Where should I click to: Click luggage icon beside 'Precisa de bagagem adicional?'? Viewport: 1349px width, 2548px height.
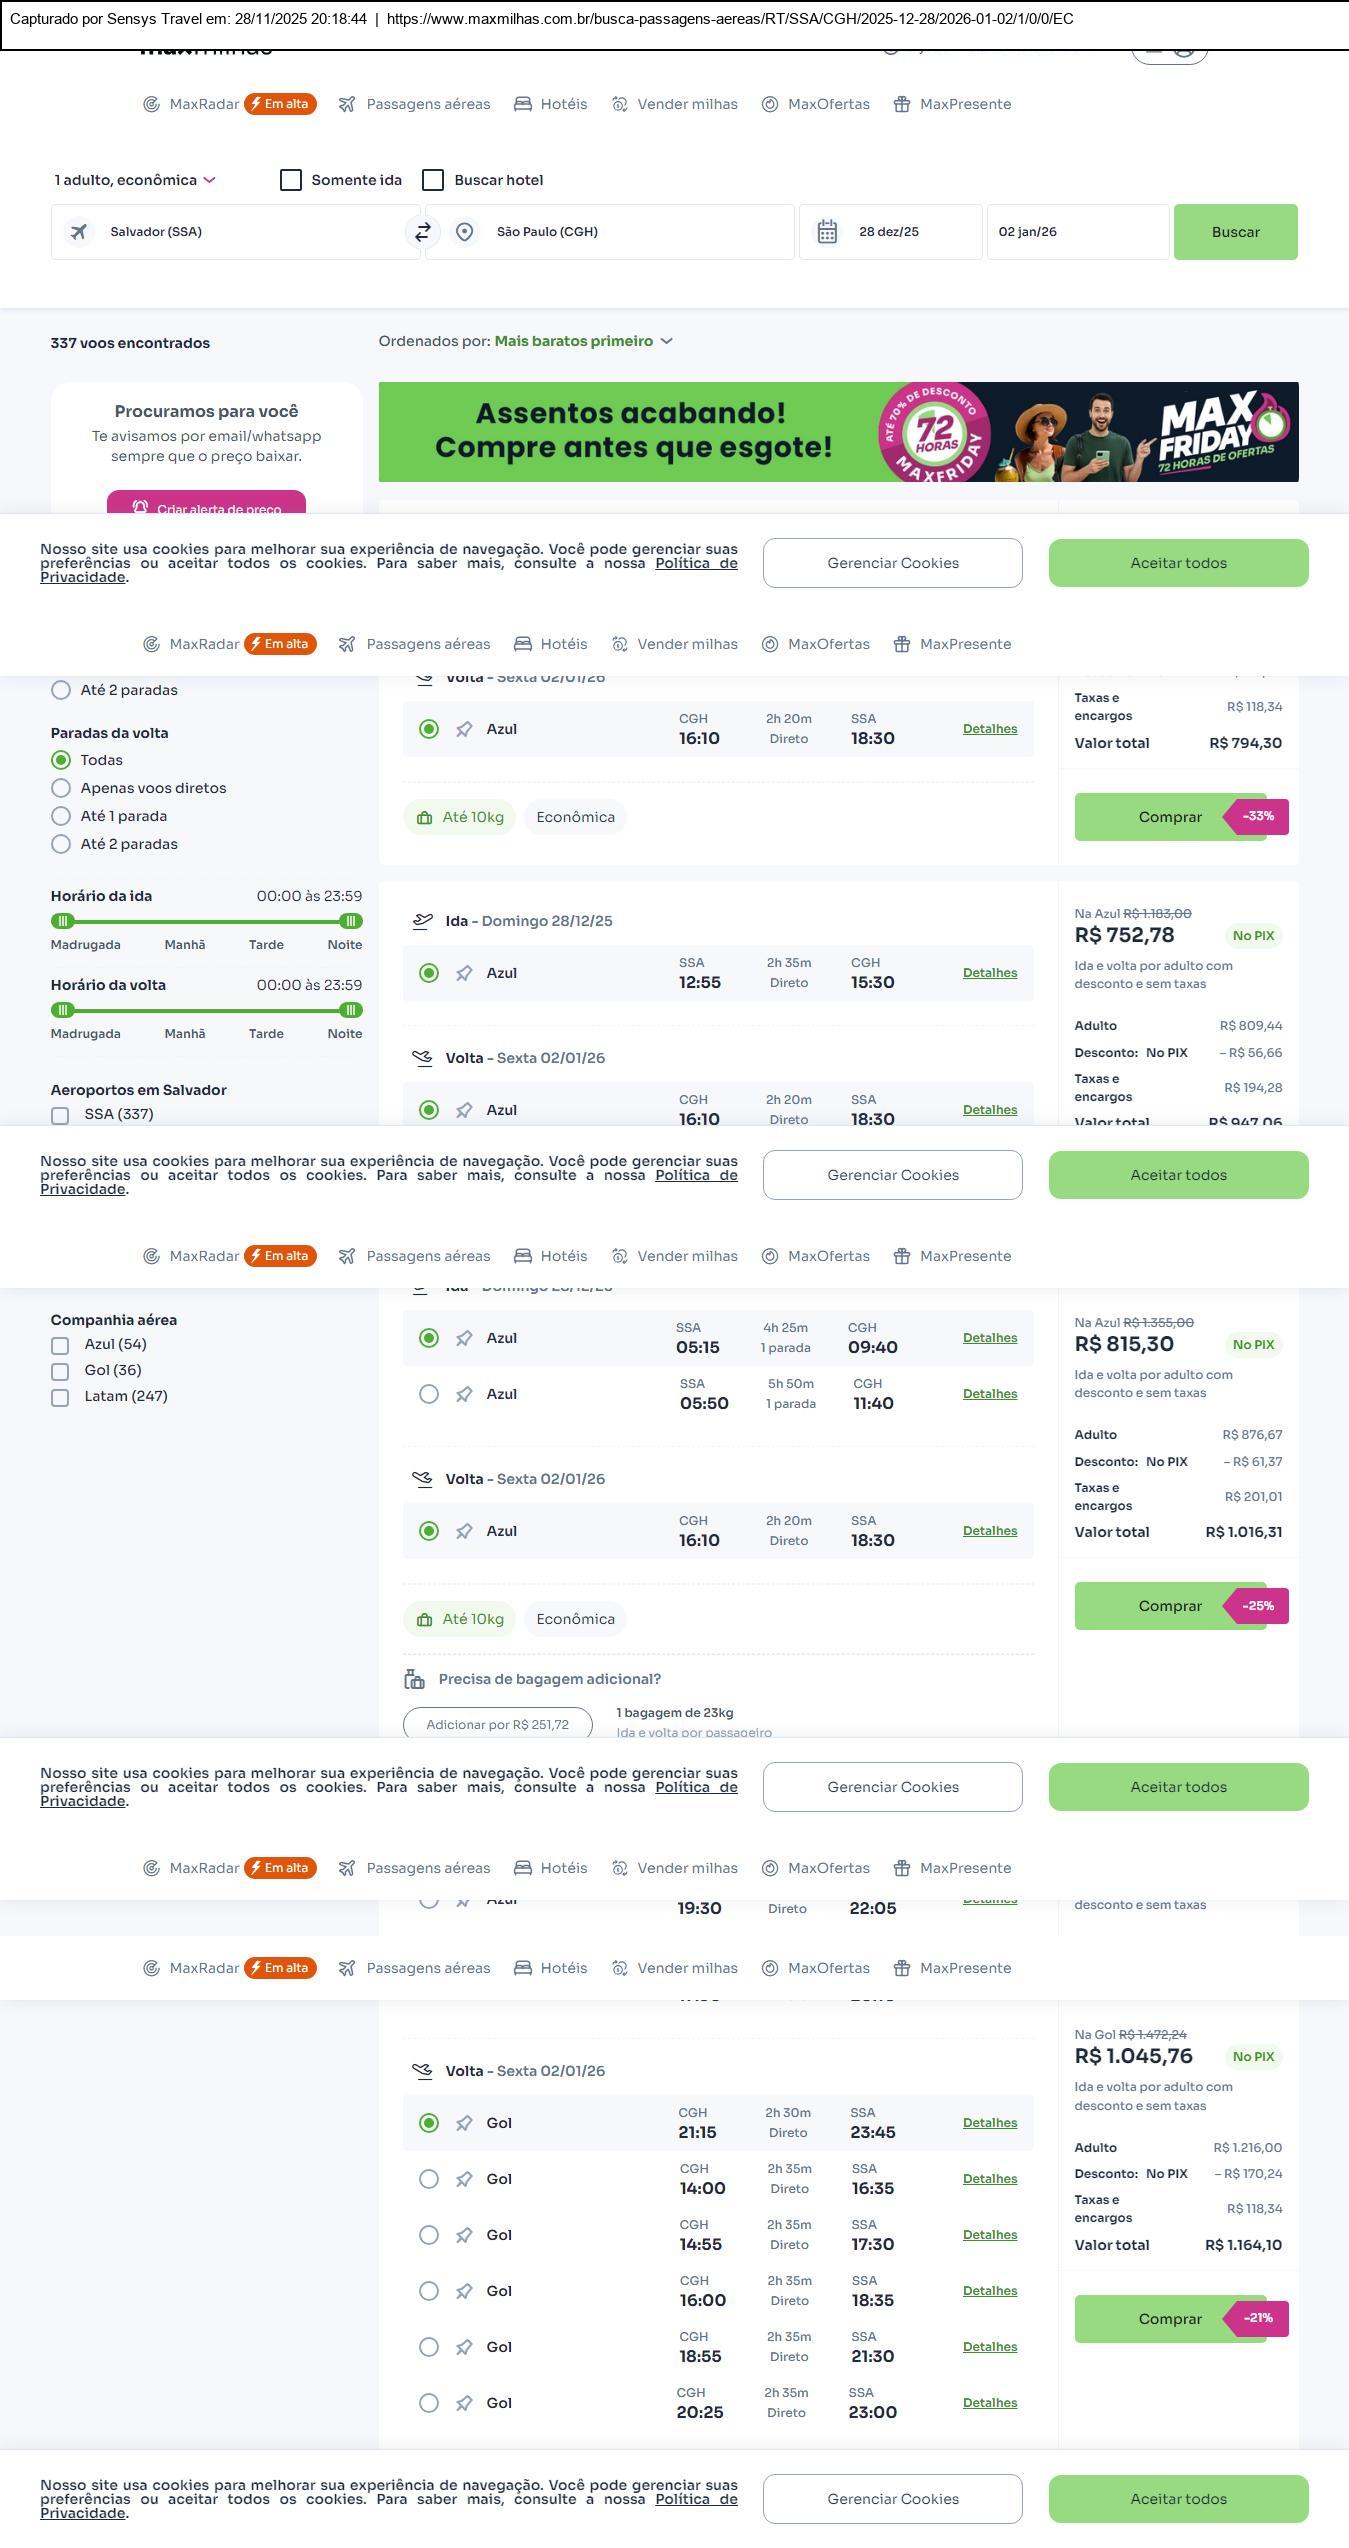[x=414, y=1679]
